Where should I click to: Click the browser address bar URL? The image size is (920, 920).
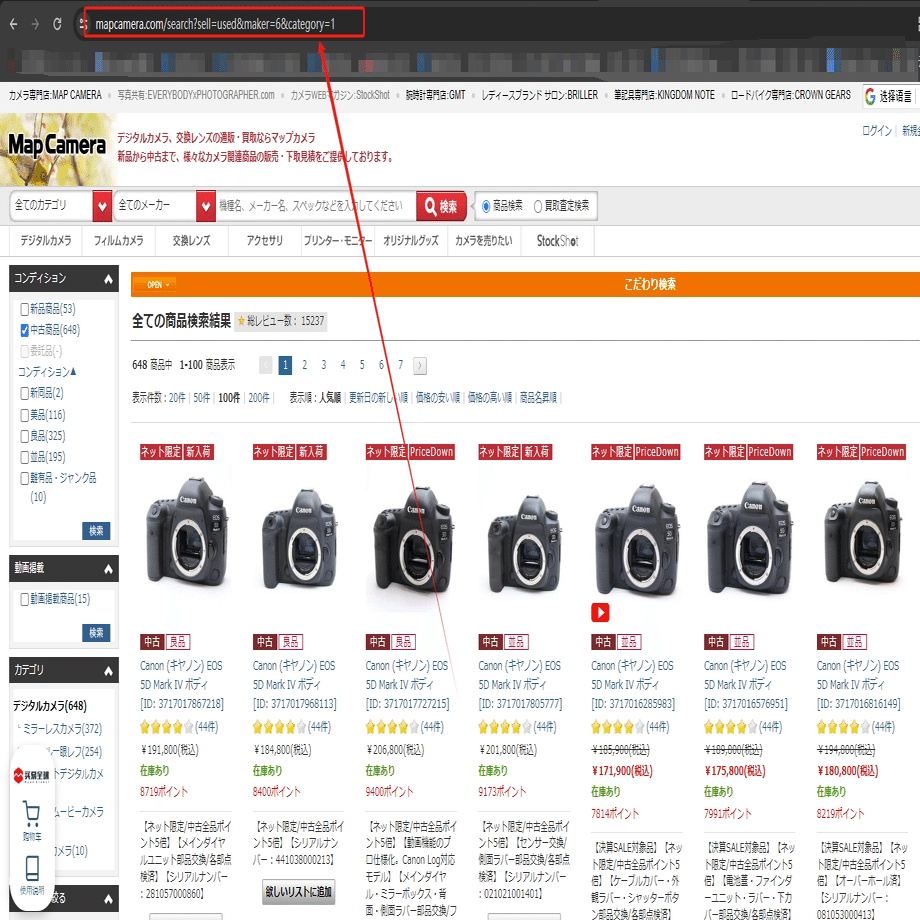click(x=215, y=24)
